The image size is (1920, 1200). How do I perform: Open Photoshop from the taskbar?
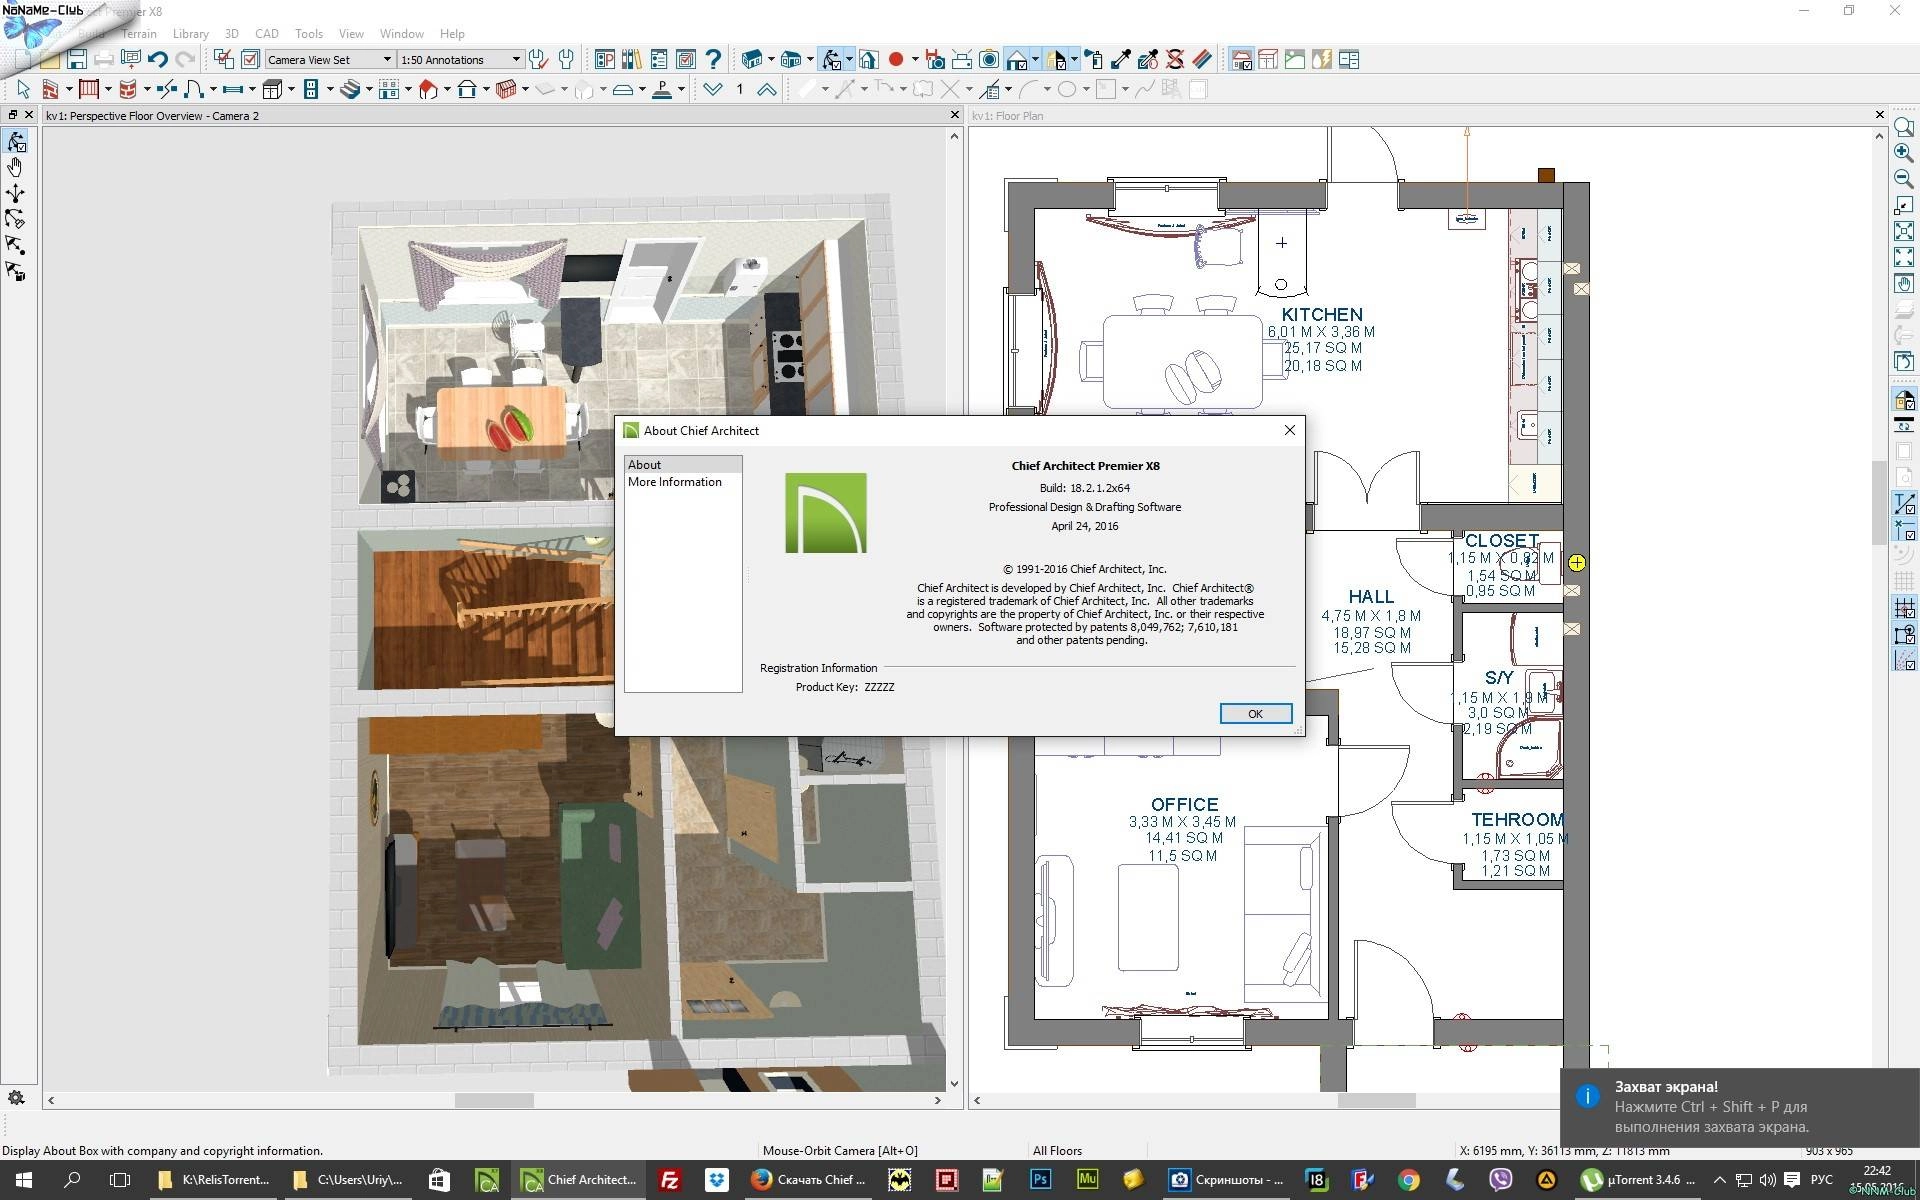(x=1040, y=1180)
